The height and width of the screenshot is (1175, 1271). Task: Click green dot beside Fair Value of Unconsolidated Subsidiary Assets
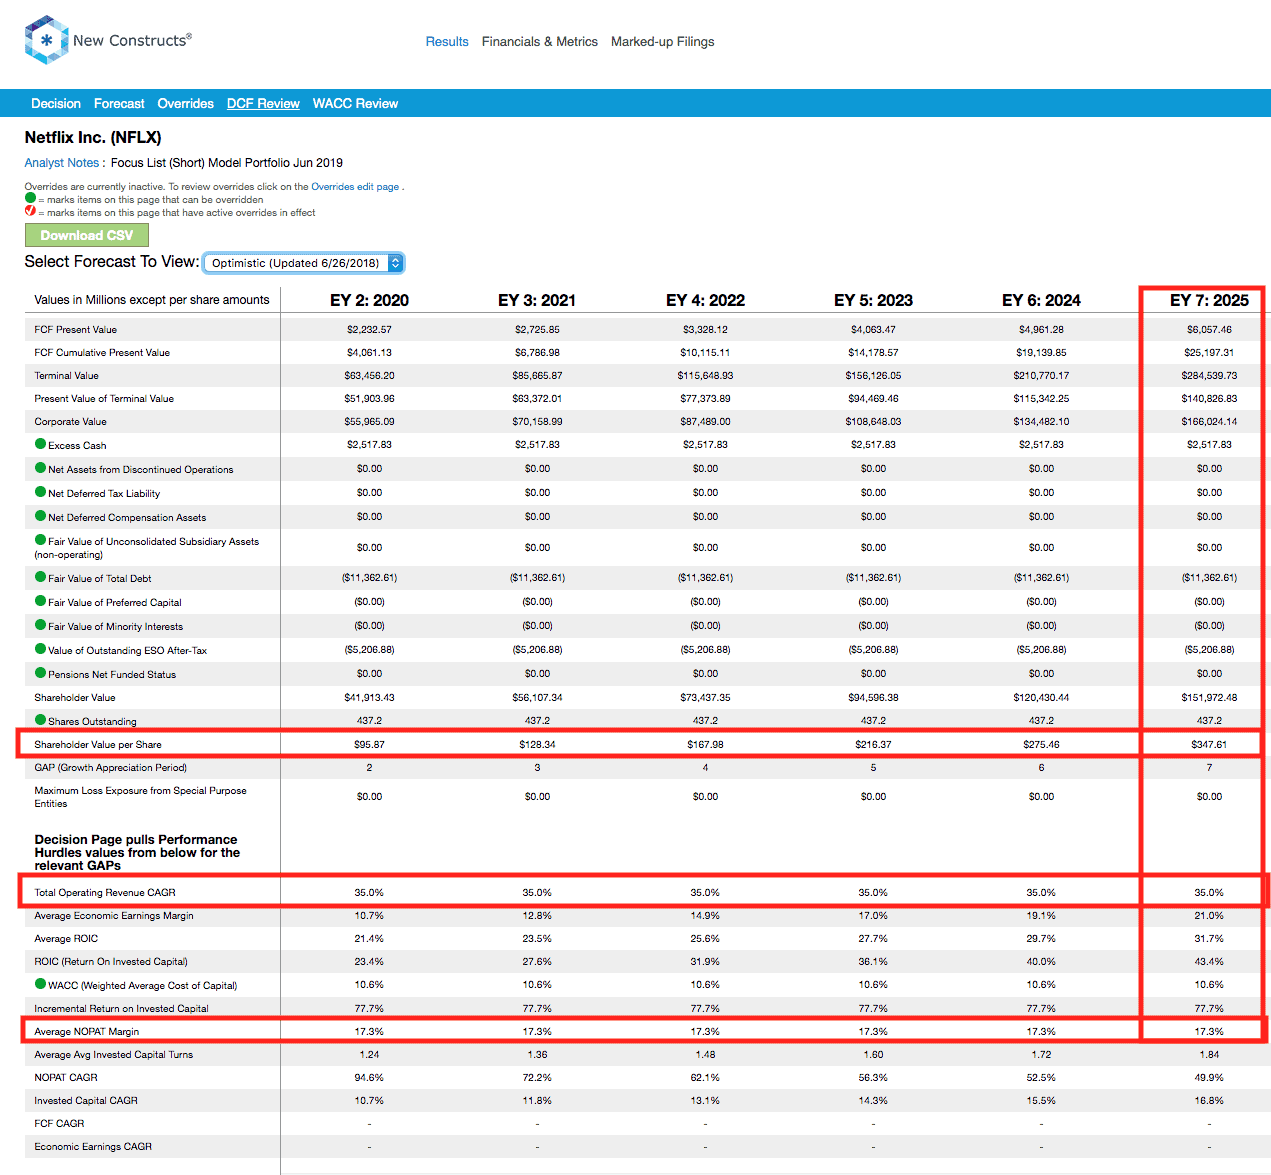[41, 540]
